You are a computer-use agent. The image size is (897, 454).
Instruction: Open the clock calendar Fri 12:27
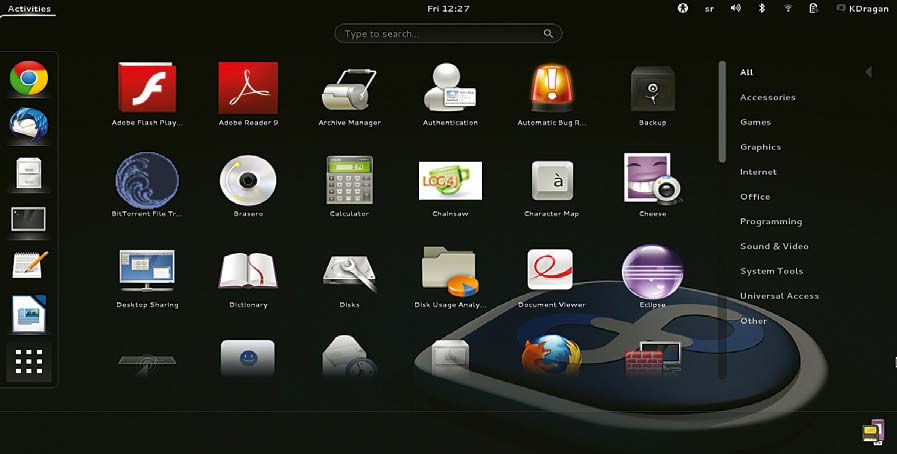[448, 9]
